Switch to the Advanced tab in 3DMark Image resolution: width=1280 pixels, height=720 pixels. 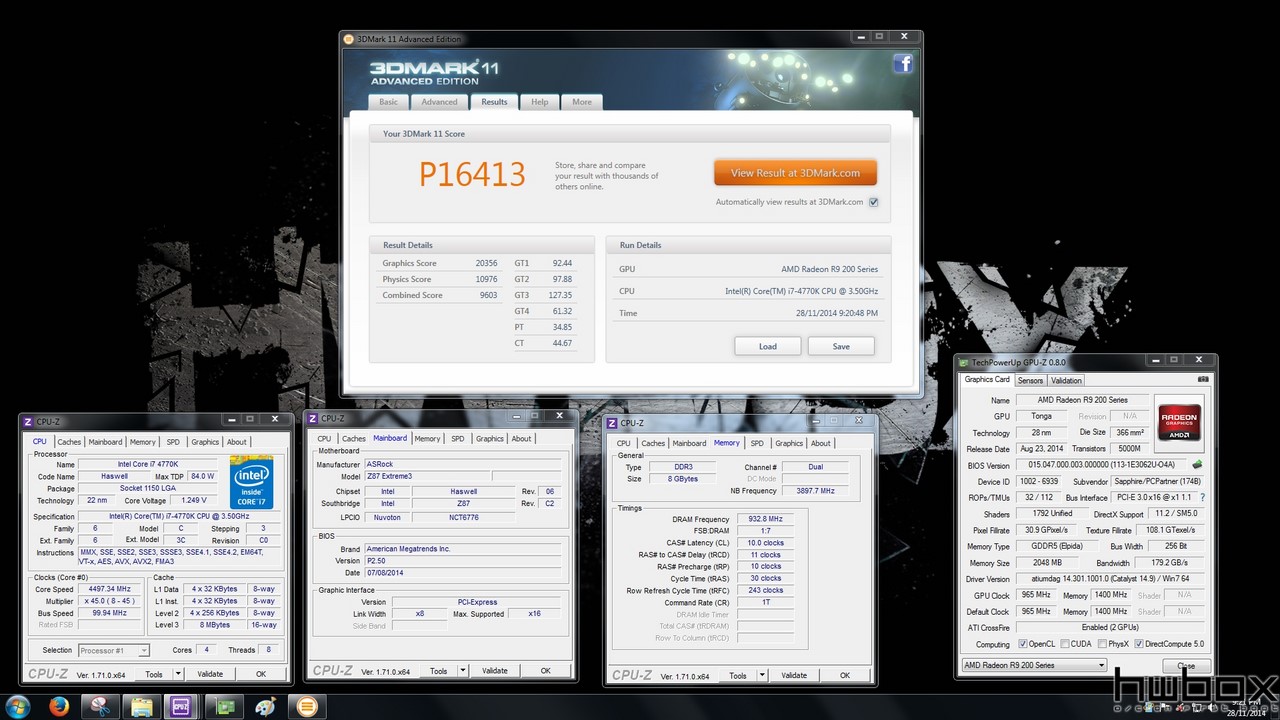coord(439,102)
